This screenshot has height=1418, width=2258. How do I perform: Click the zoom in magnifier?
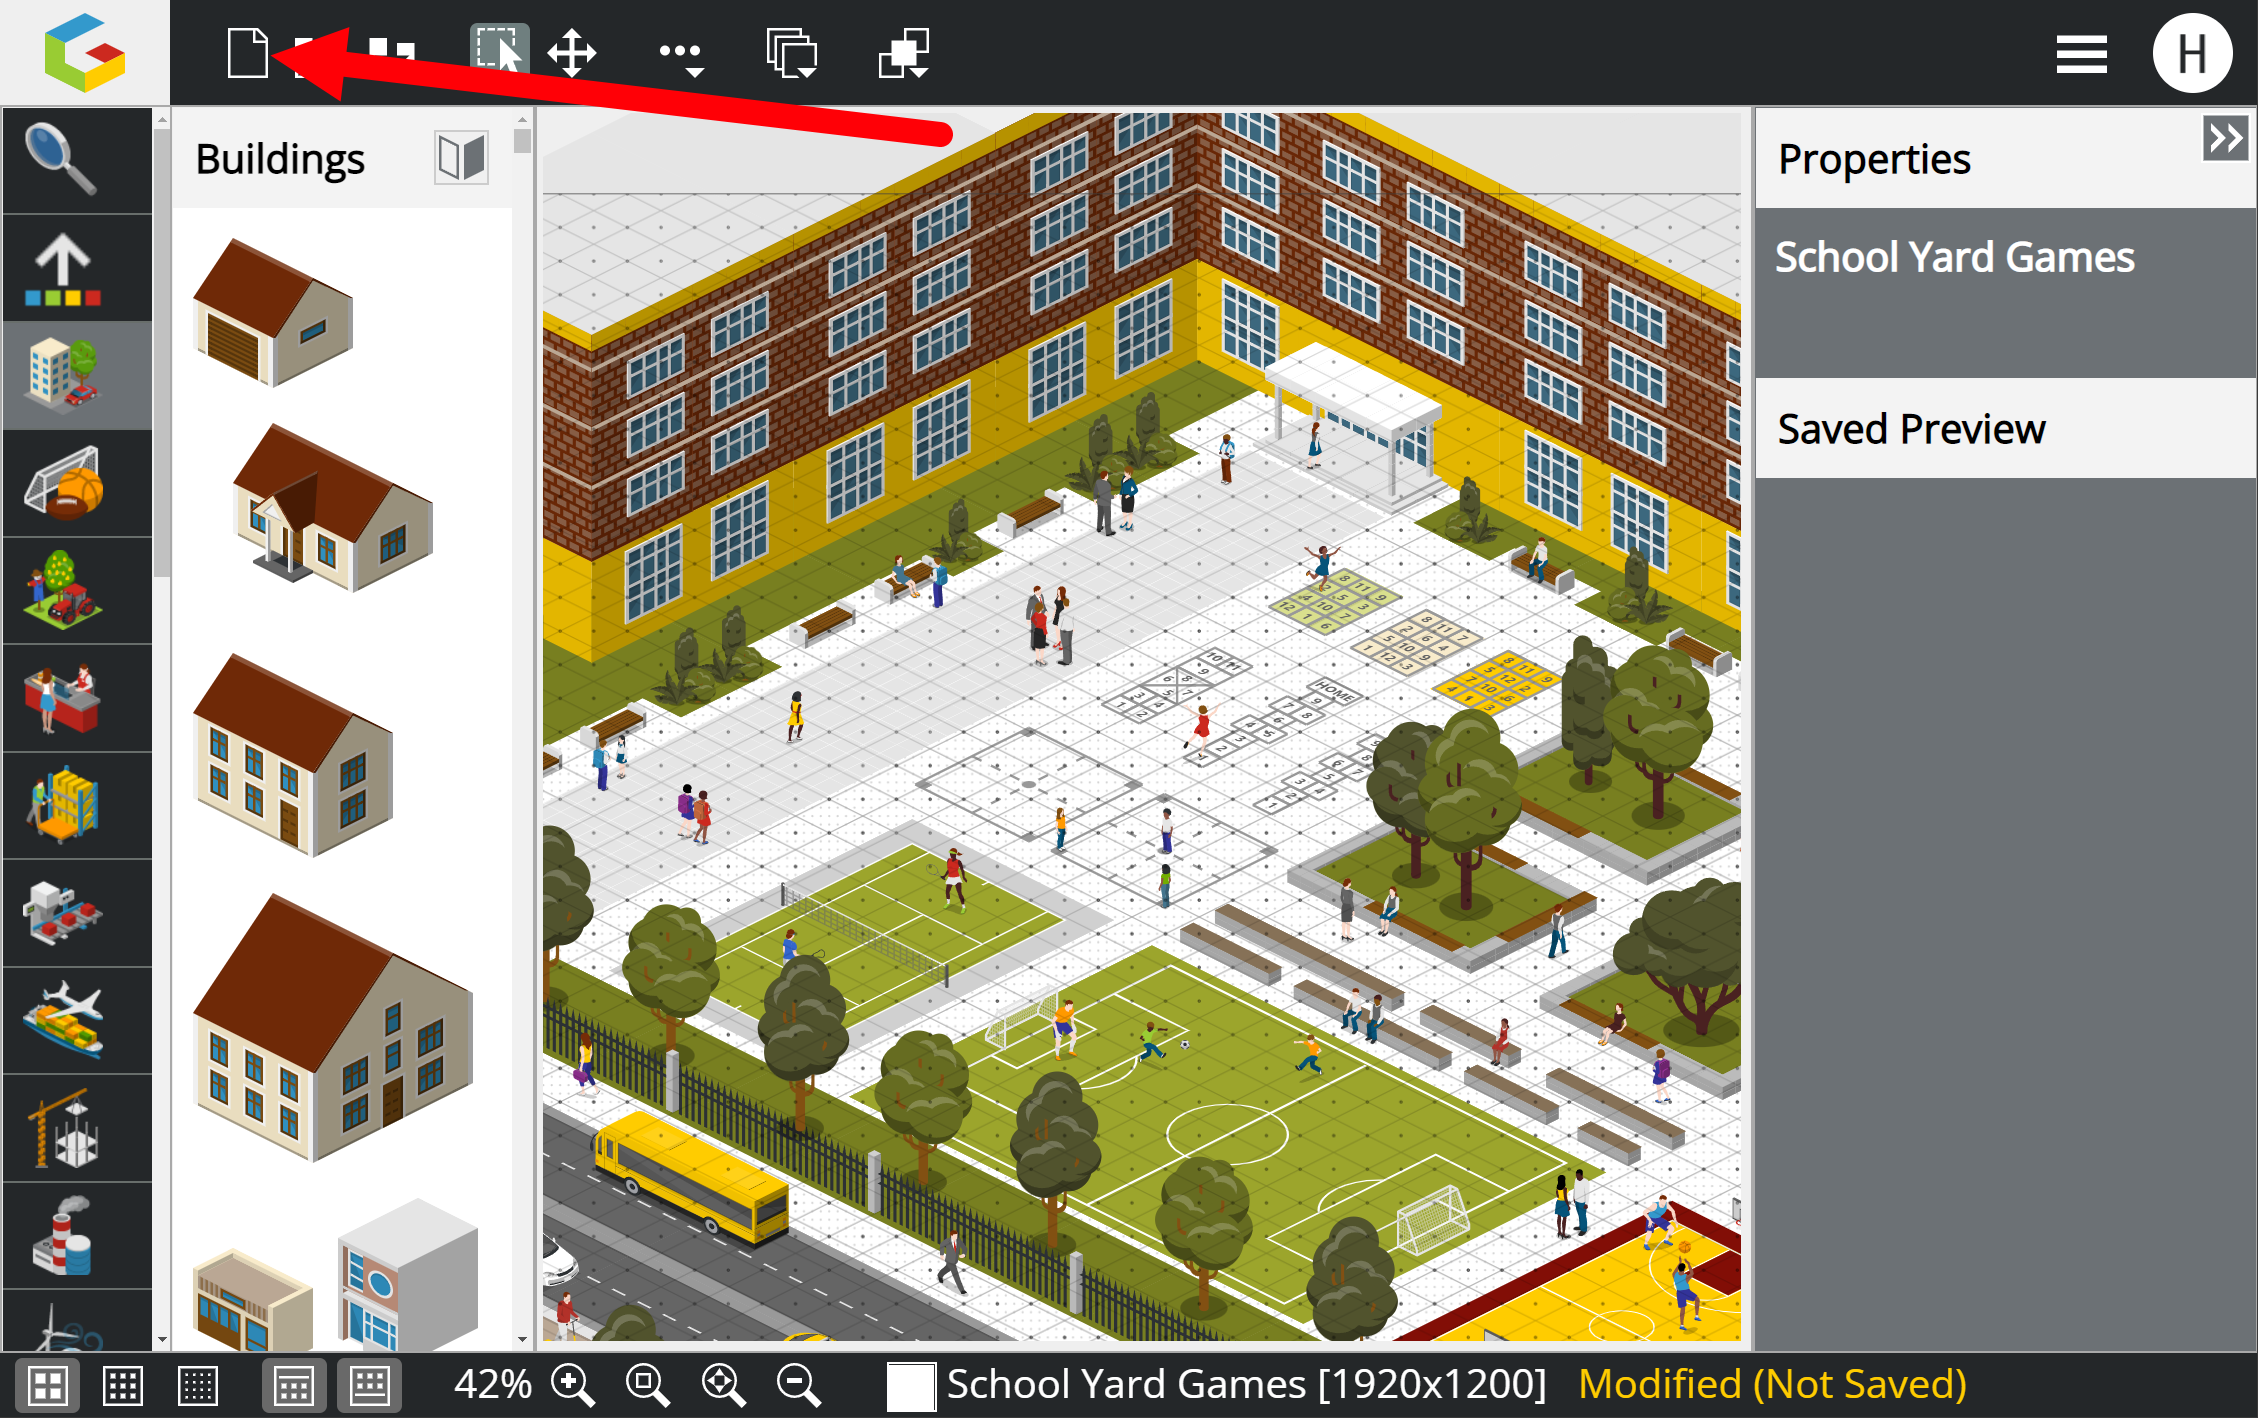[x=573, y=1385]
